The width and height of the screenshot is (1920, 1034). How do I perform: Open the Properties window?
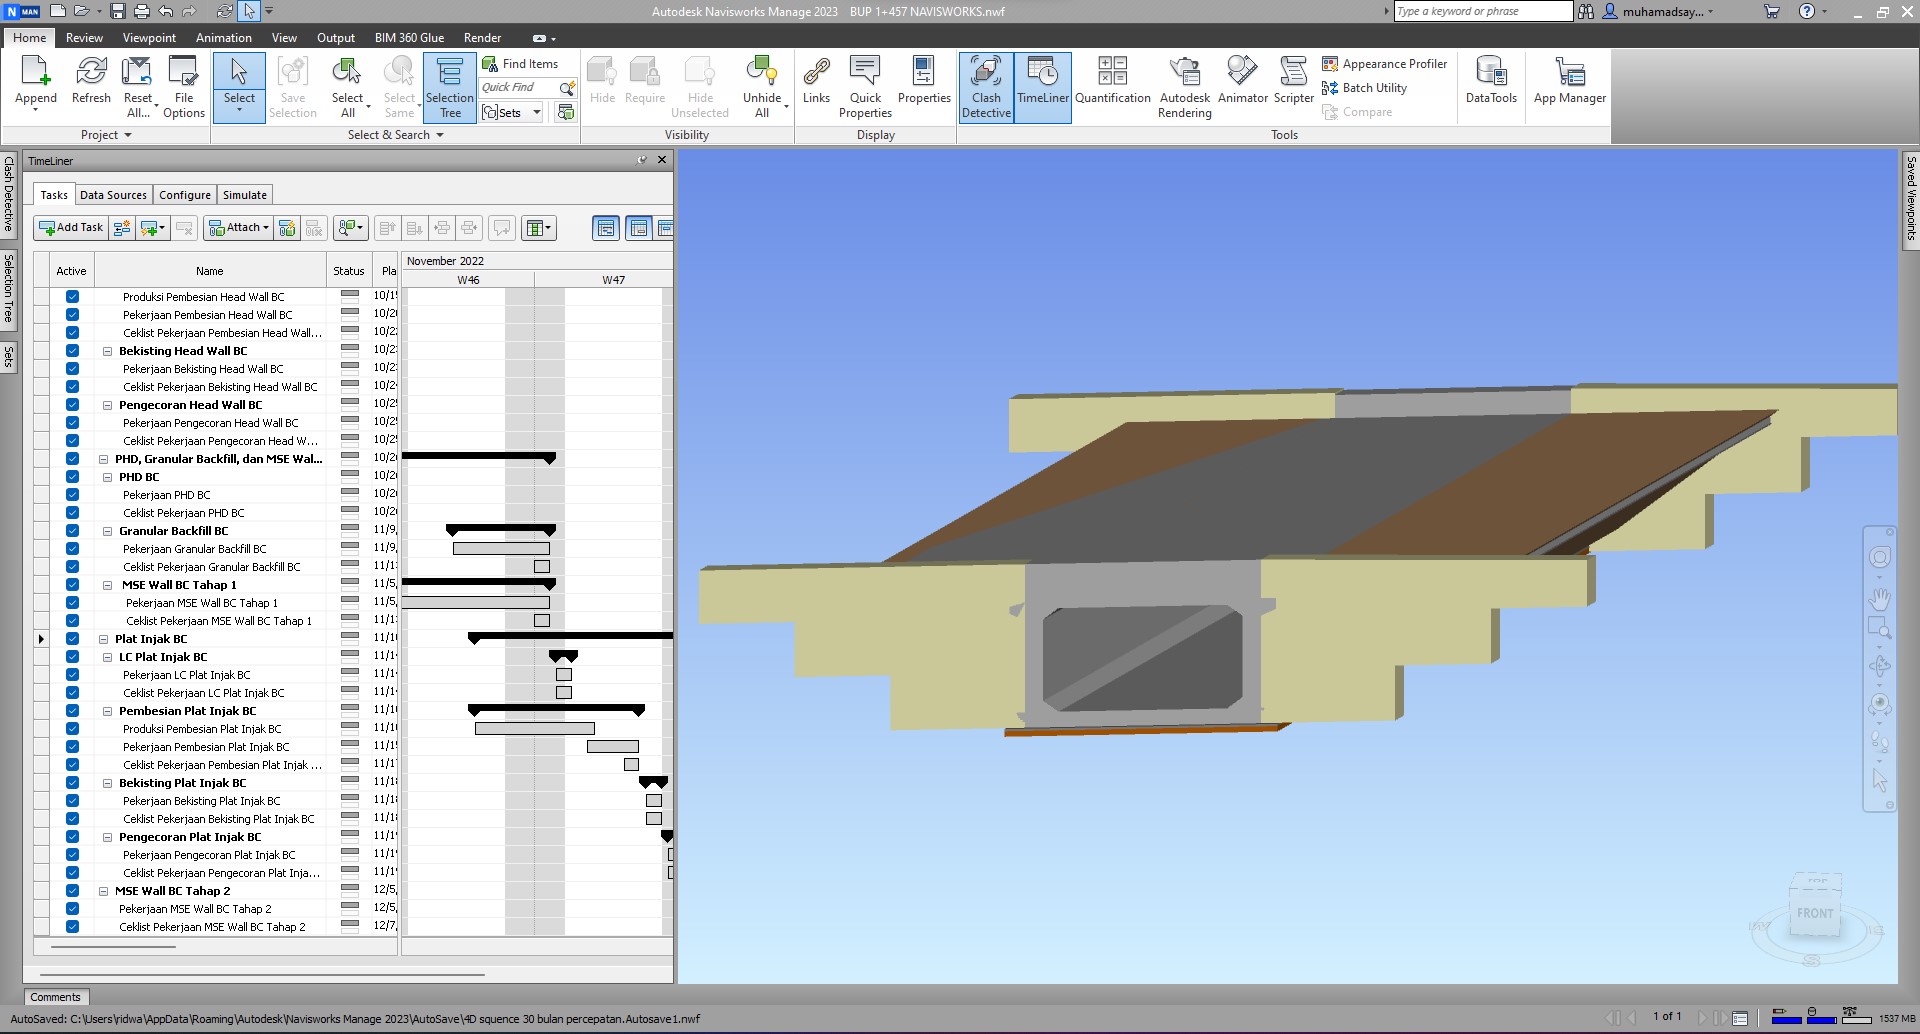point(924,80)
